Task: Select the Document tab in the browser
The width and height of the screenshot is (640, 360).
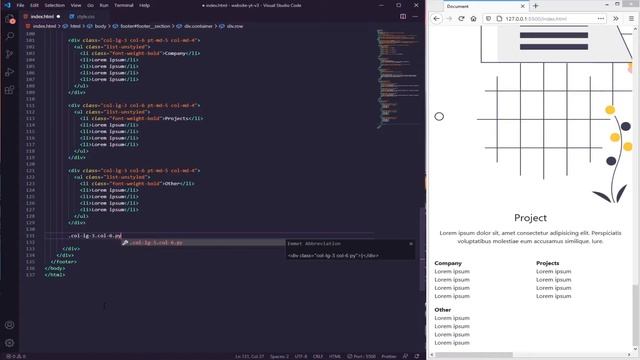Action: (486, 6)
